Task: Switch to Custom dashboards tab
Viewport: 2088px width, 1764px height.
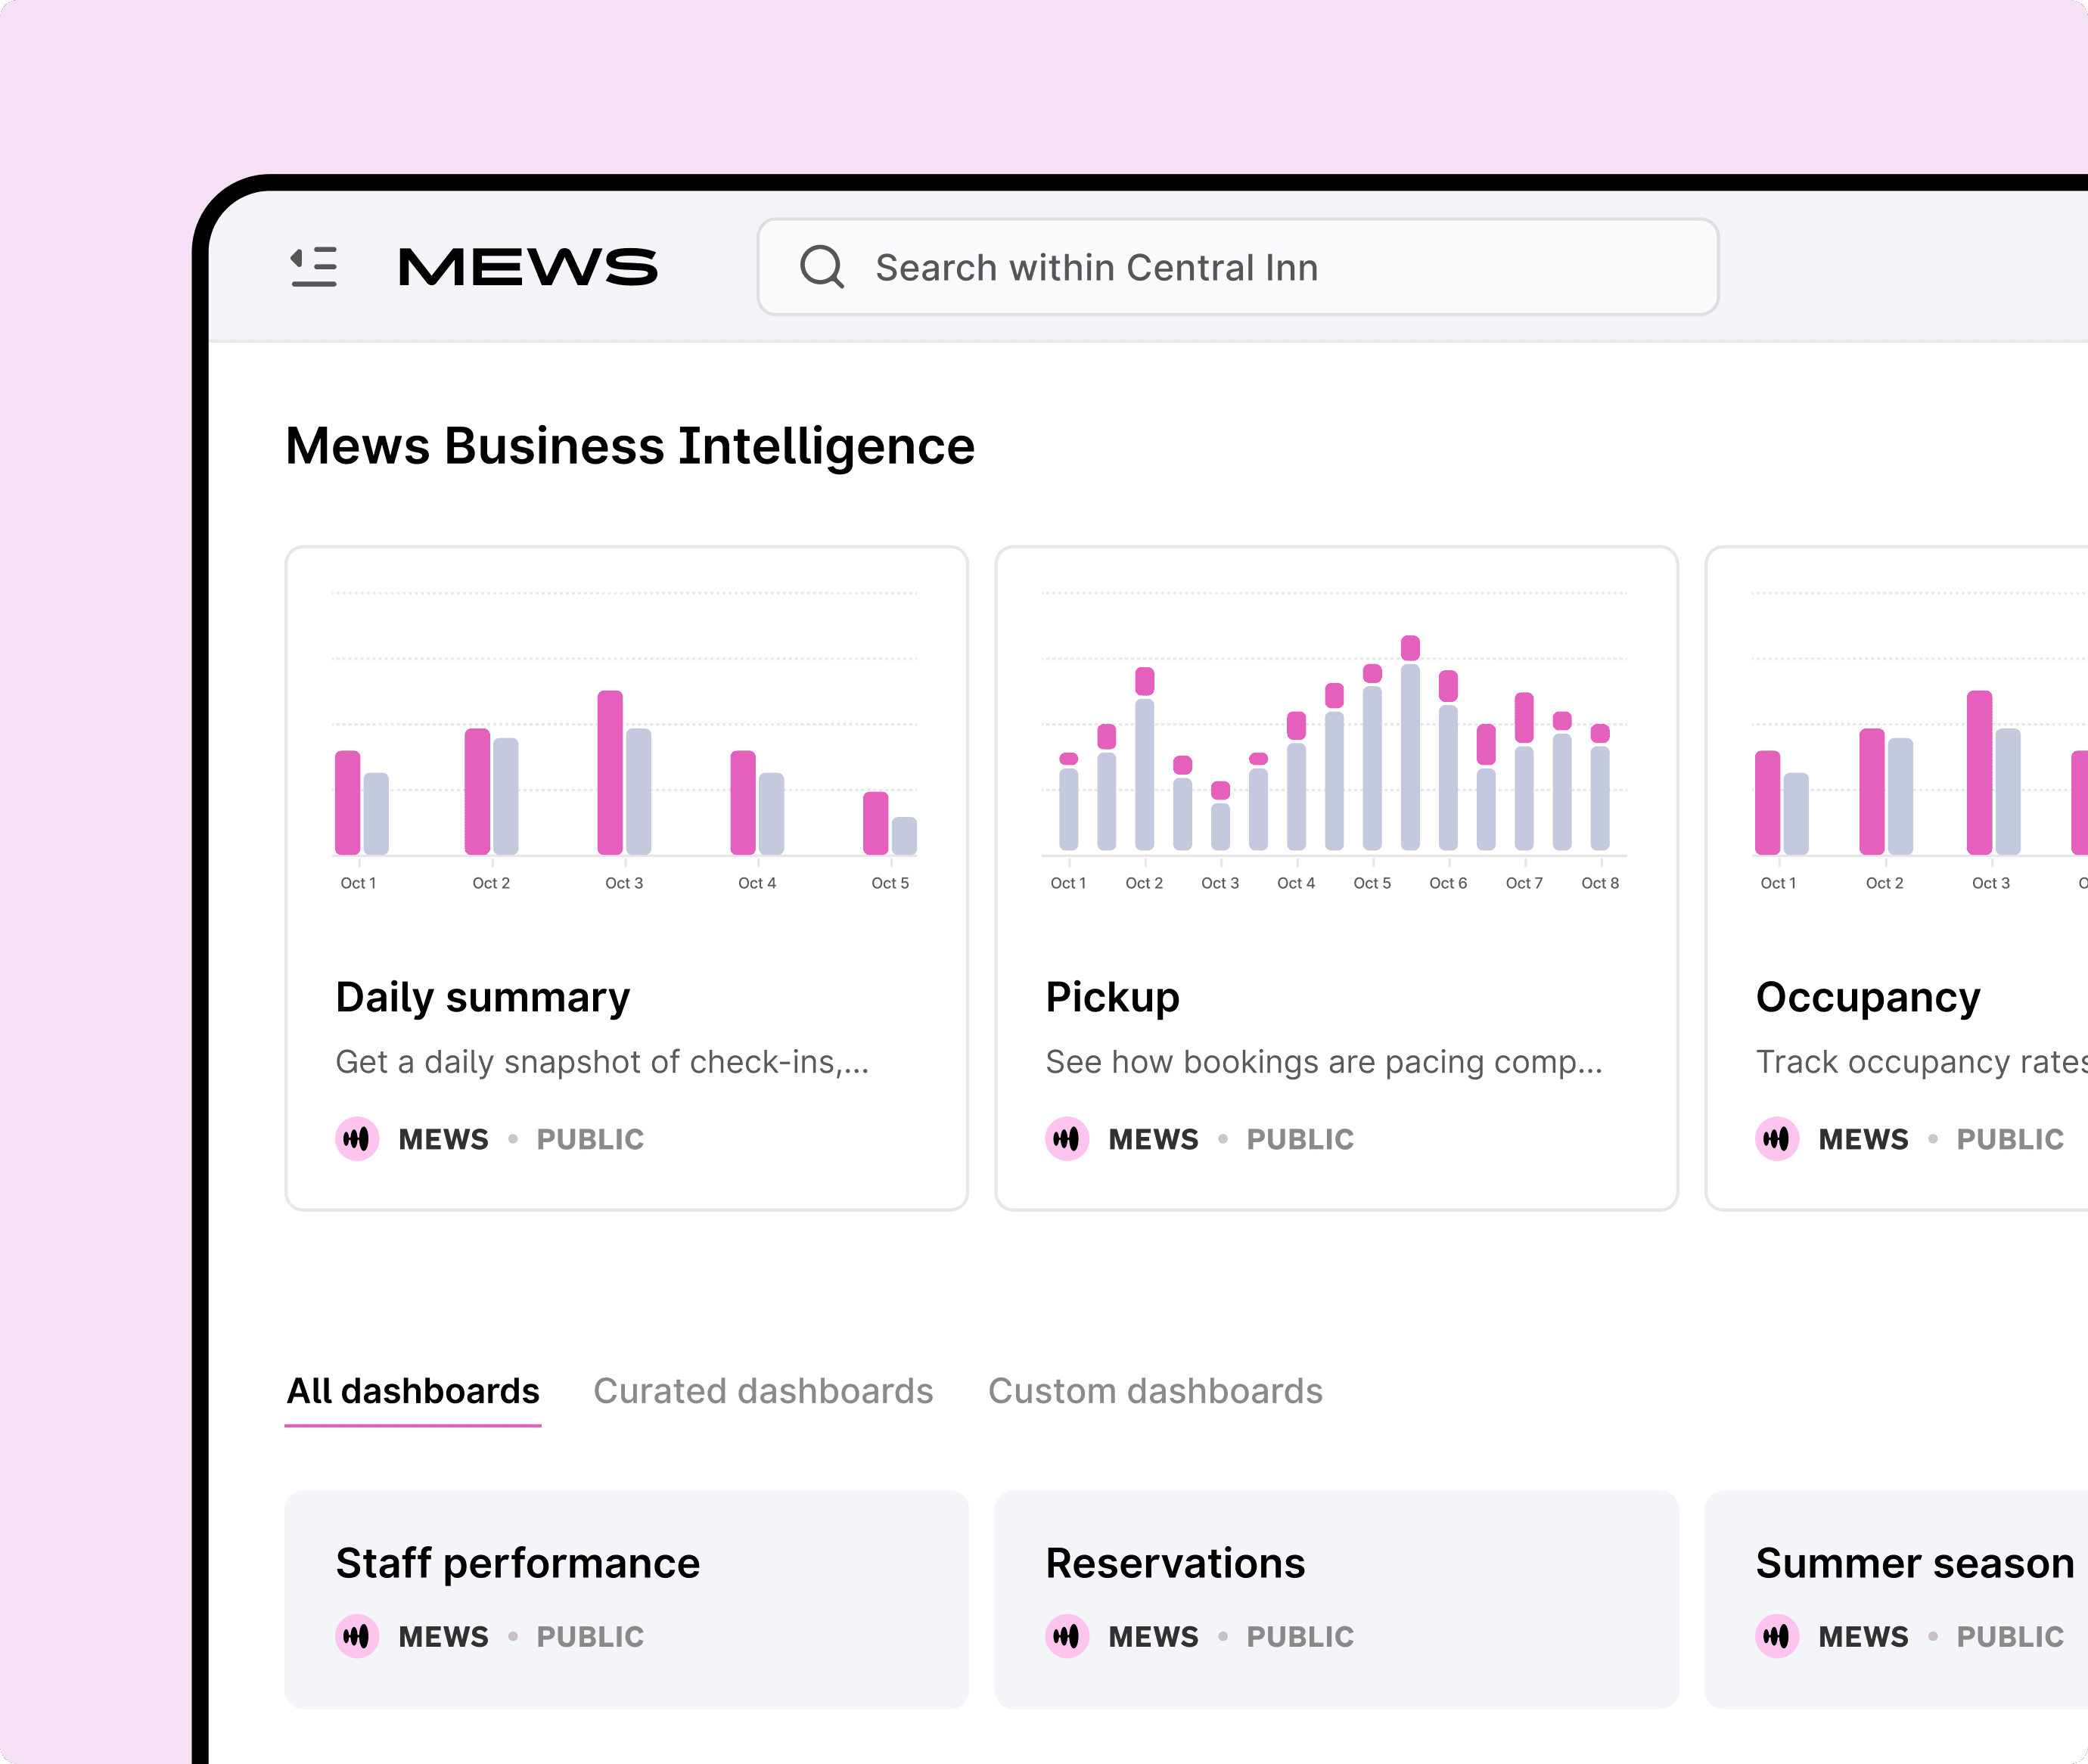Action: [x=1155, y=1391]
